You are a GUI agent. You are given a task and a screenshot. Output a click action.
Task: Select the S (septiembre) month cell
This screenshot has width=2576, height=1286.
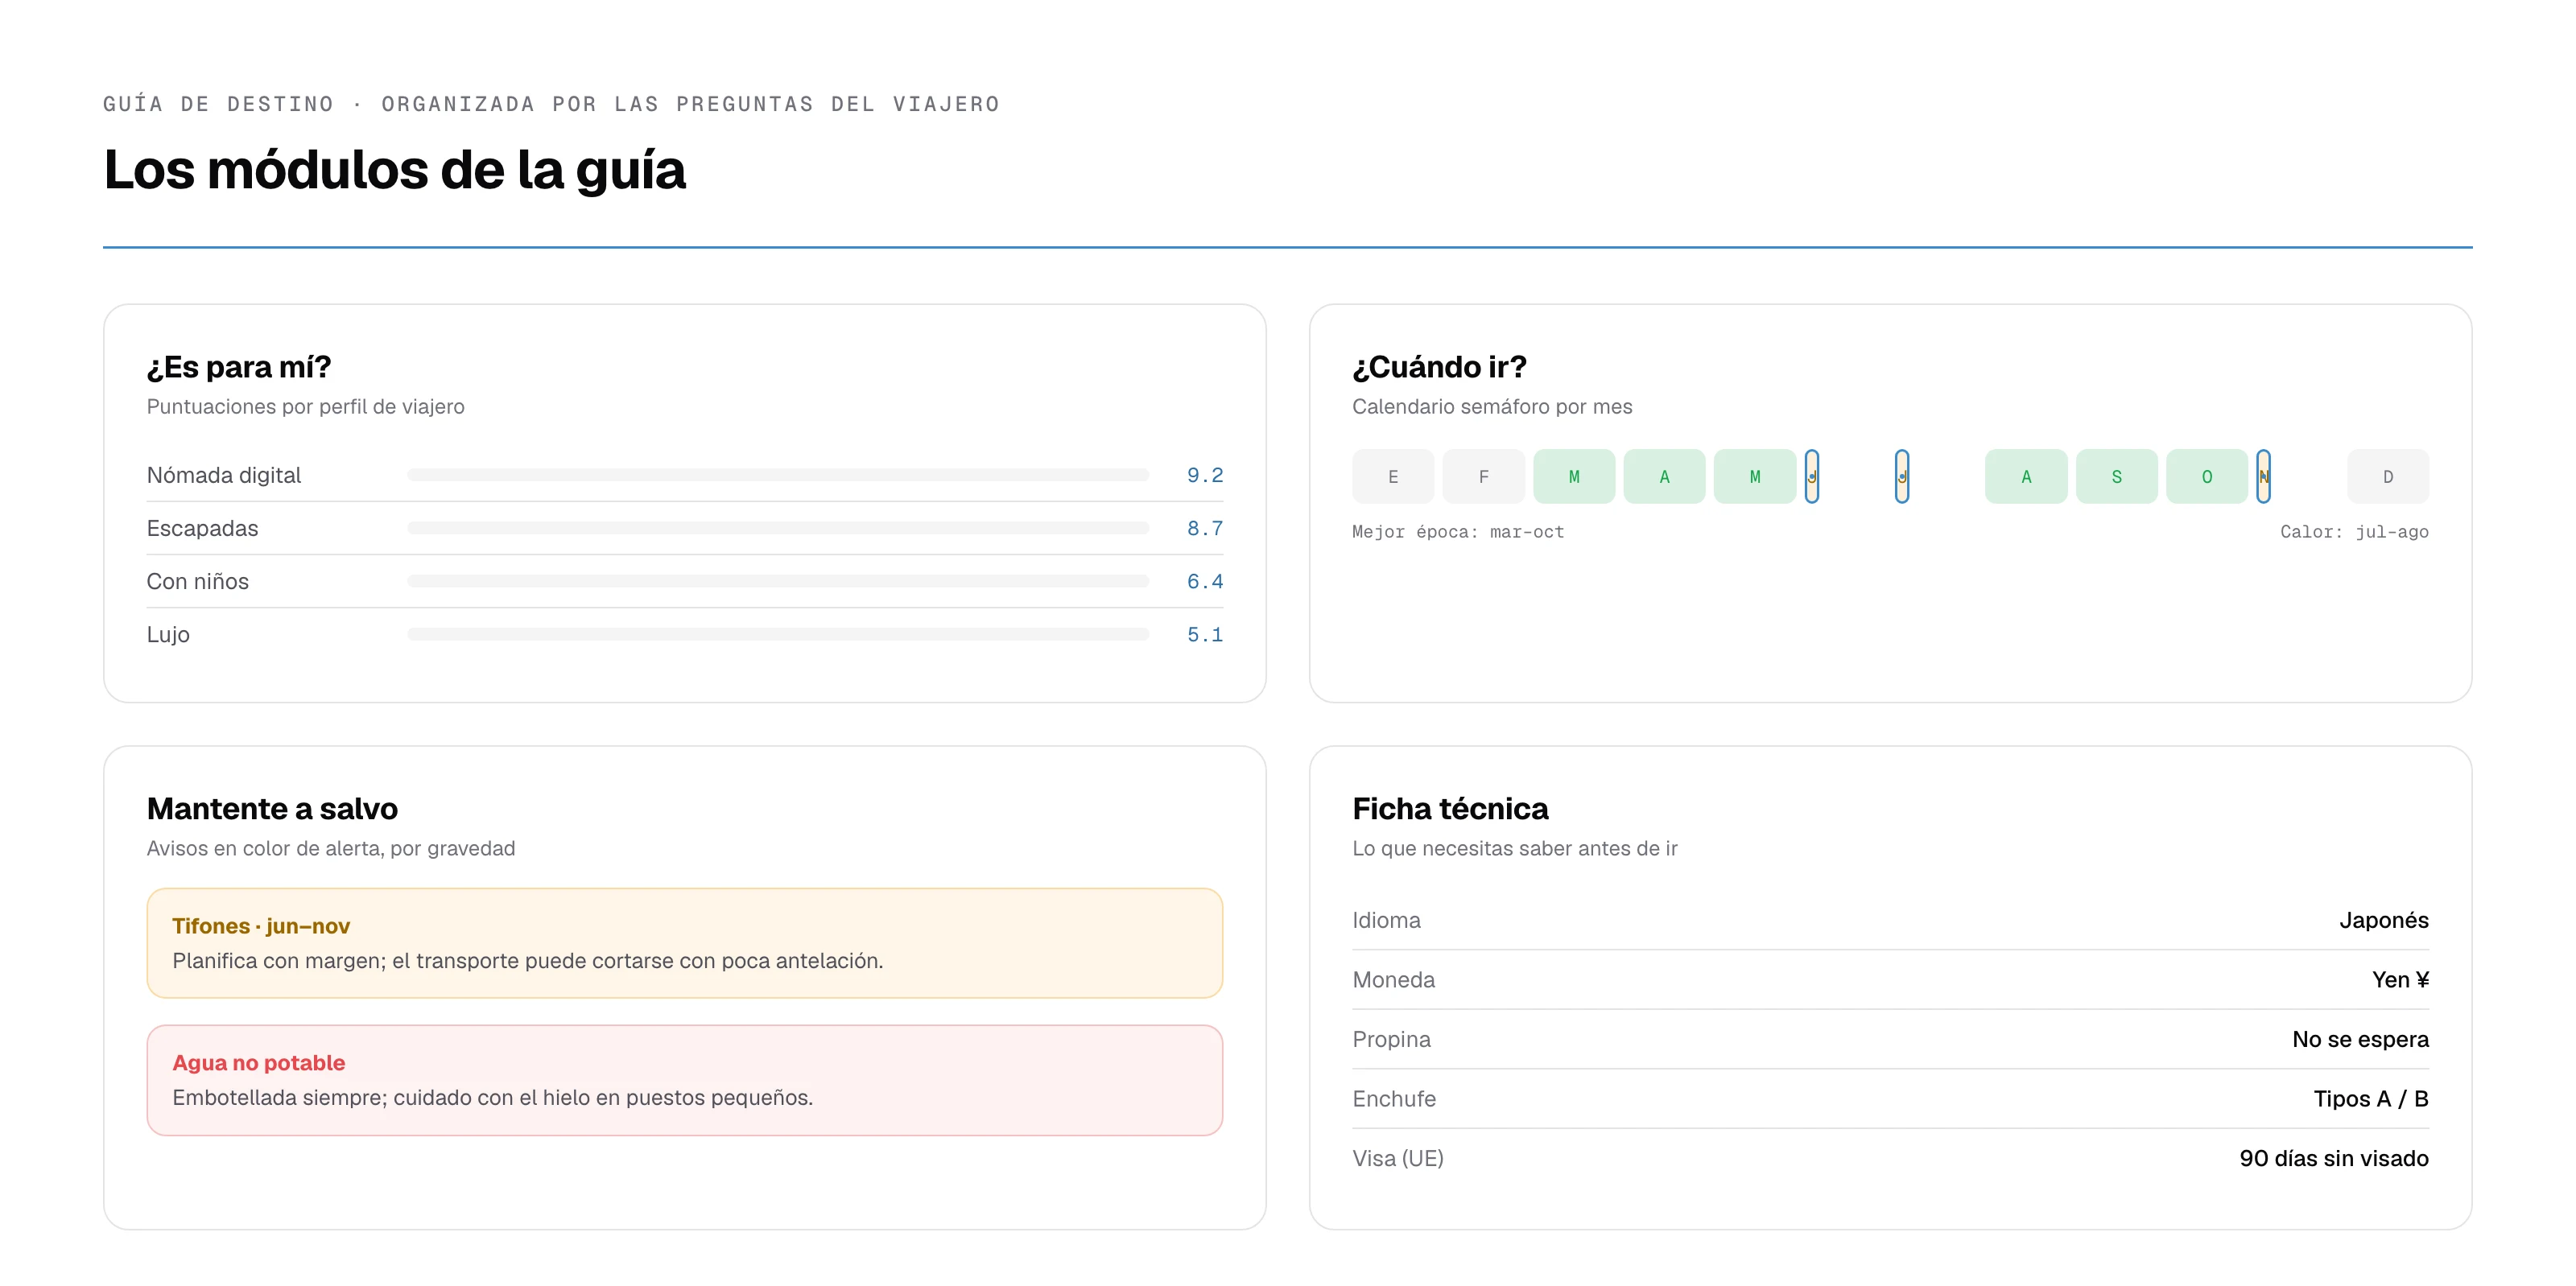2116,476
